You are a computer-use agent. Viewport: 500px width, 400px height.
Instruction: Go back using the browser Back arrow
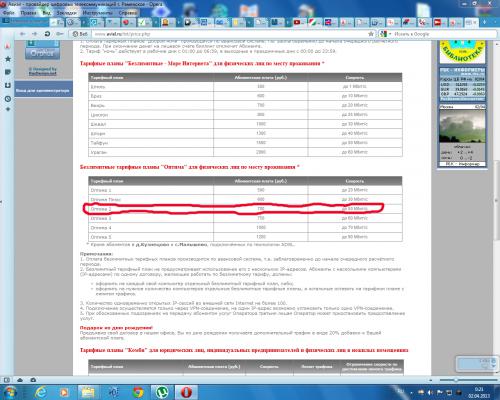pyautogui.click(x=22, y=34)
